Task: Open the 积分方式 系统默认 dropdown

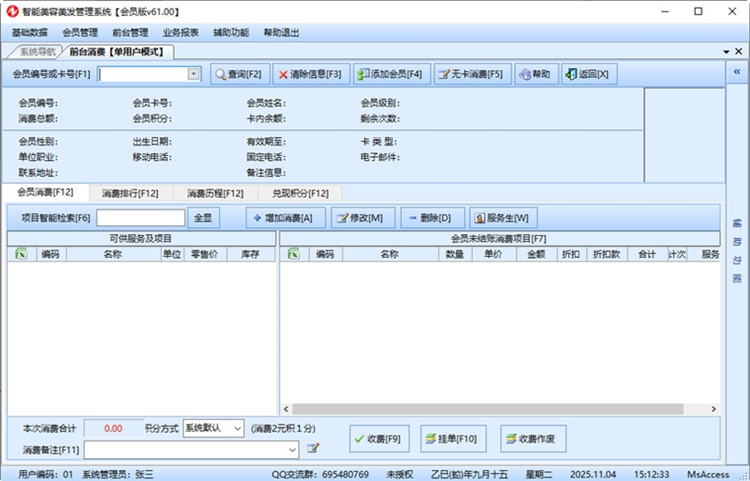Action: pos(213,428)
